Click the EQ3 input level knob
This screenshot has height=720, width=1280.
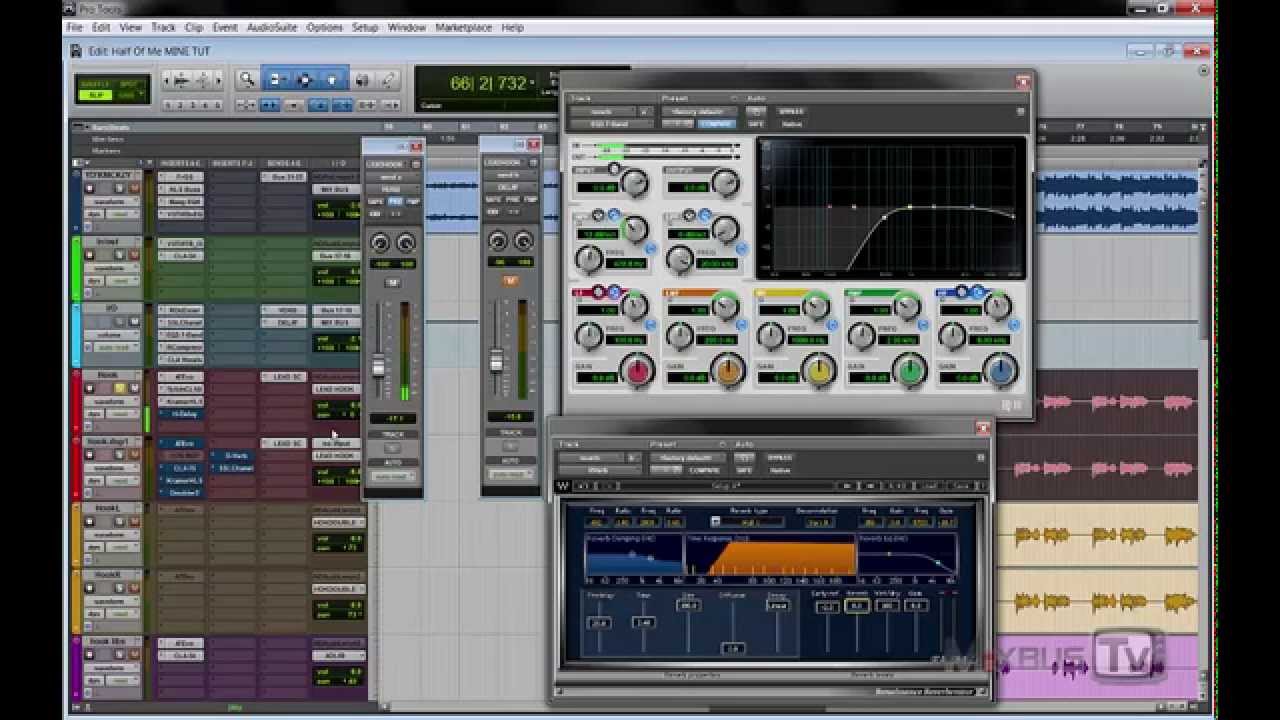click(x=634, y=182)
